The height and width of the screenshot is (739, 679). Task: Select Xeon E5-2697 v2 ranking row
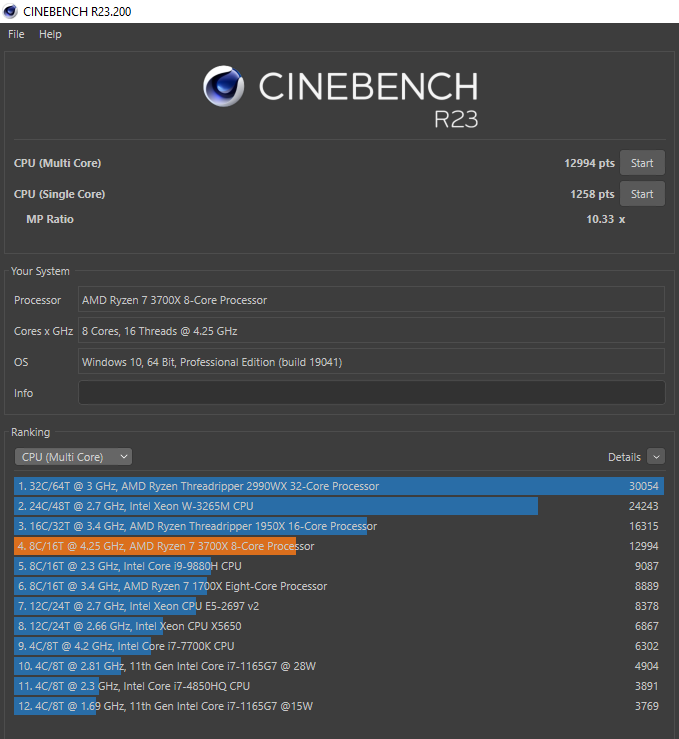pyautogui.click(x=339, y=606)
